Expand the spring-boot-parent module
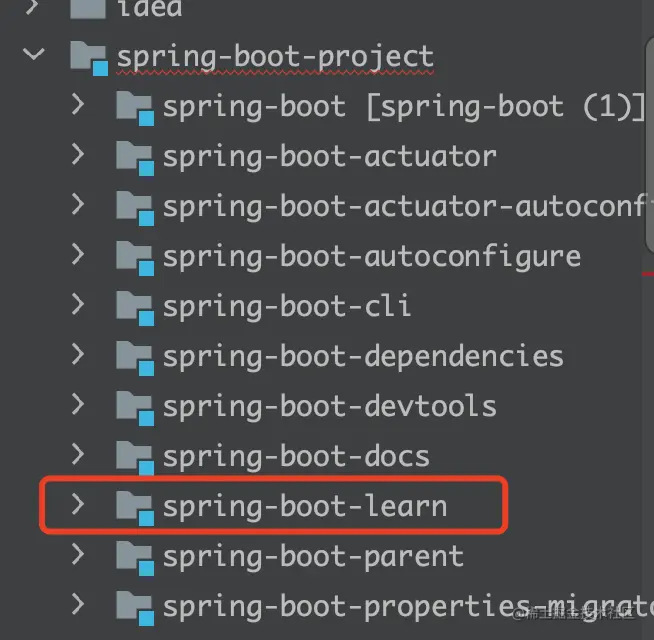Screen dimensions: 654x640 [x=78, y=554]
